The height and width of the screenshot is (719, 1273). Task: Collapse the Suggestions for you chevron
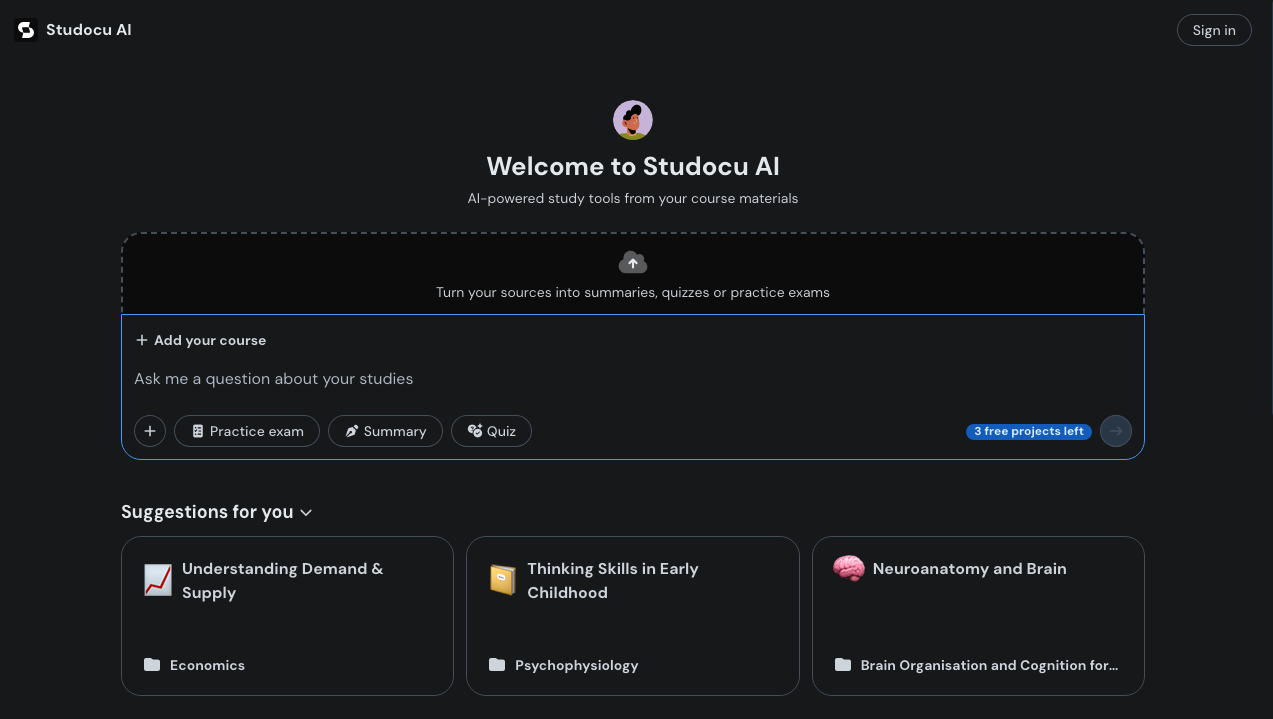306,513
